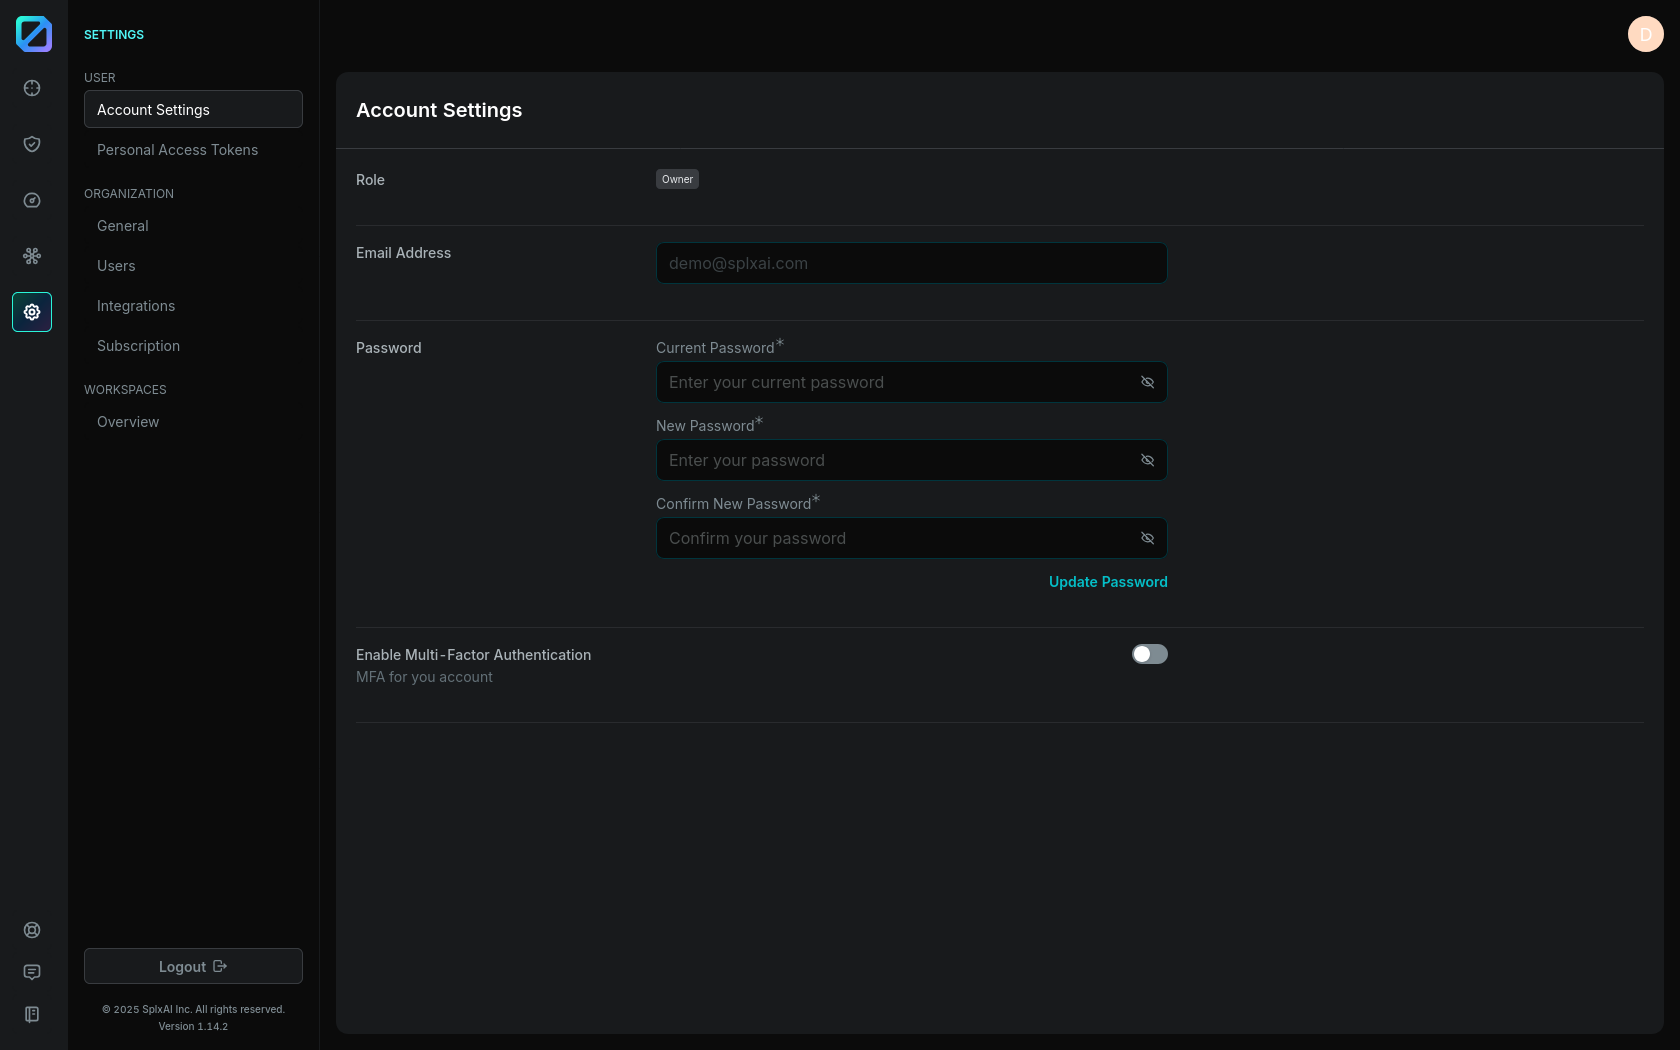The height and width of the screenshot is (1050, 1680).
Task: Show the current password text
Action: [x=1147, y=382]
